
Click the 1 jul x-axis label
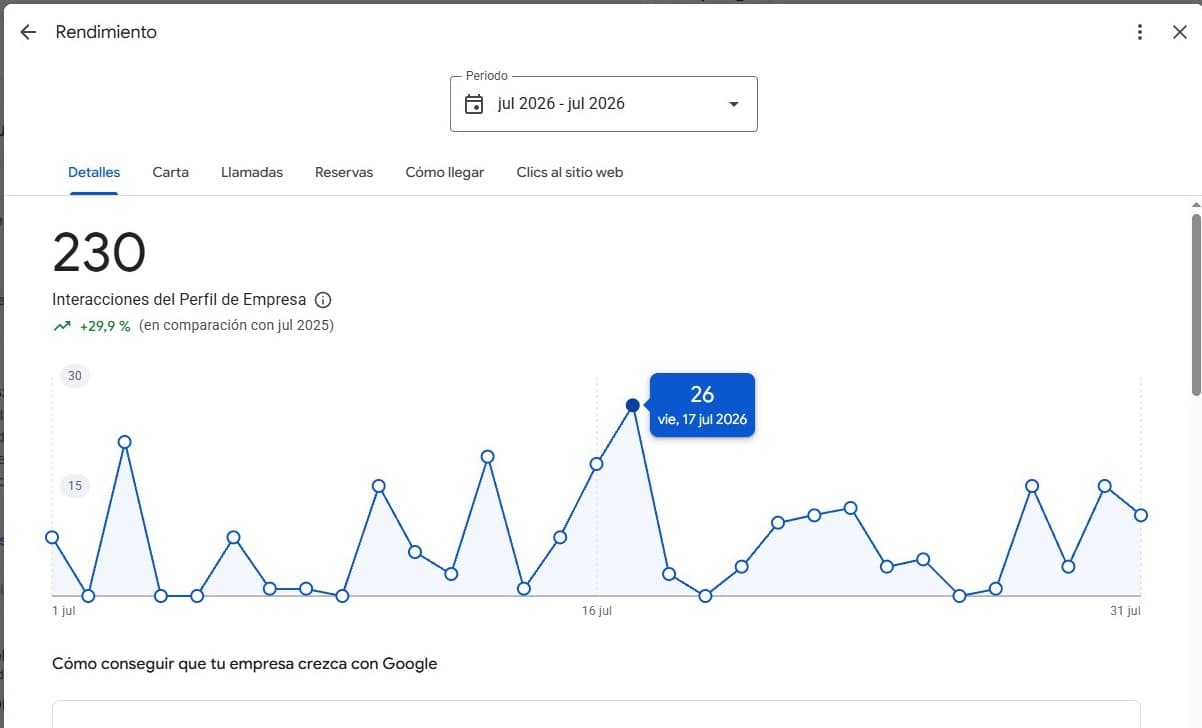coord(64,611)
